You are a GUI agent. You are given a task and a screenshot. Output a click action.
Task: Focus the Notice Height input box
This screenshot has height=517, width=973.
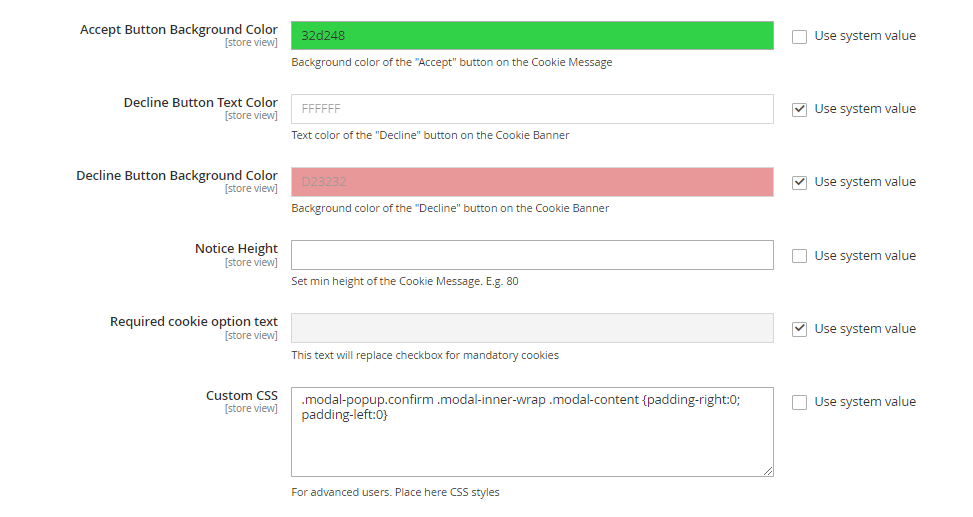pos(532,255)
